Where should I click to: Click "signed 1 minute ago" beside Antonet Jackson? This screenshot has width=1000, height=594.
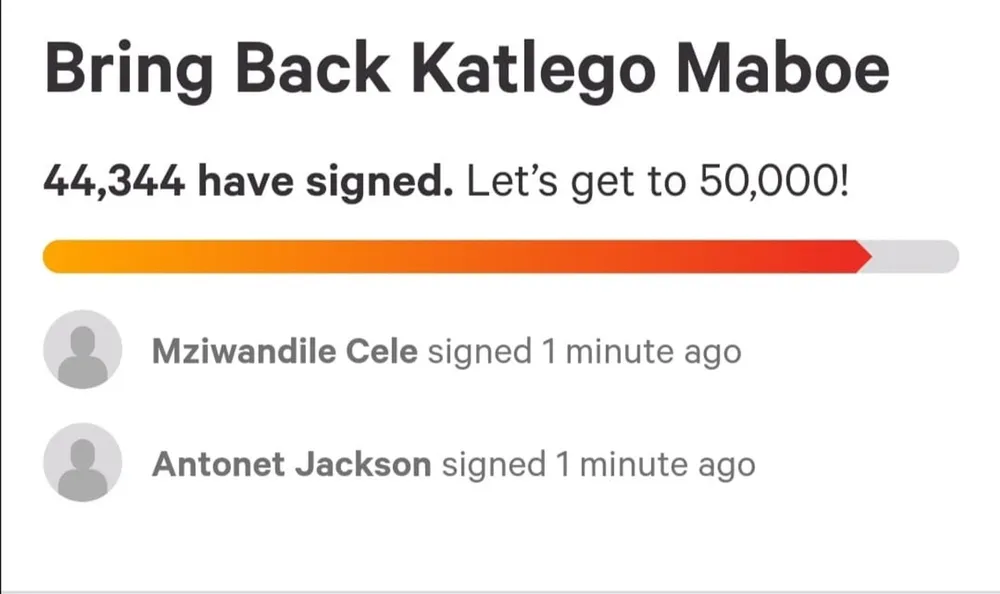point(598,464)
